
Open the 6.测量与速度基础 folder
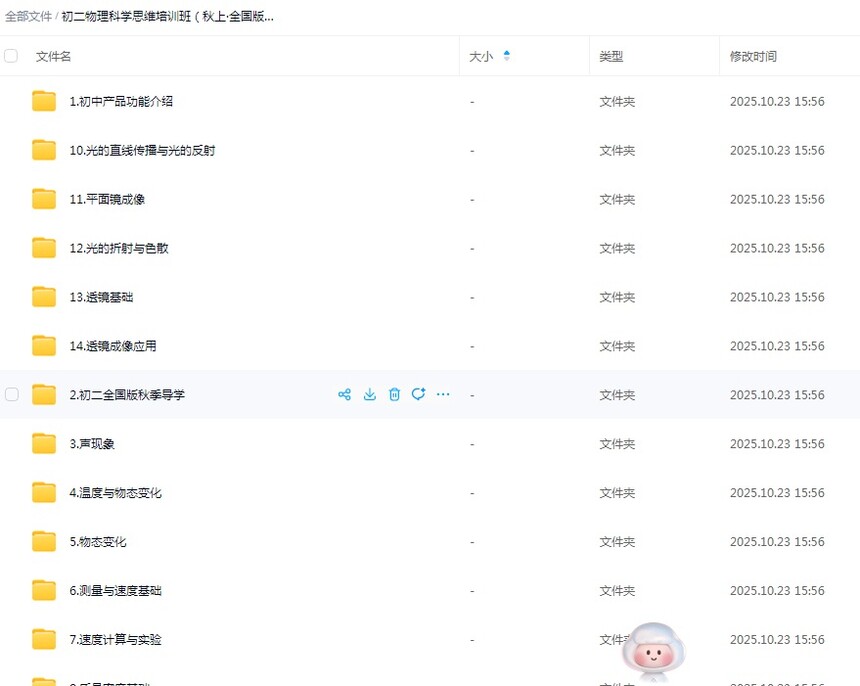click(115, 591)
